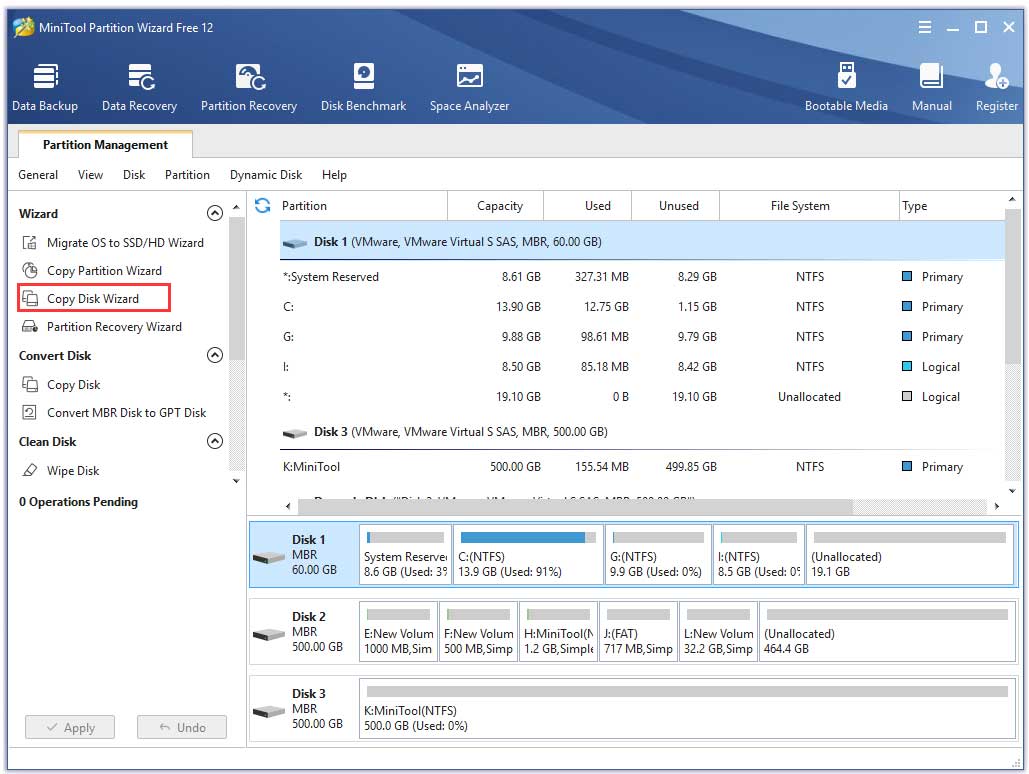Open the hamburger menu in title bar
This screenshot has height=774, width=1029.
click(925, 27)
